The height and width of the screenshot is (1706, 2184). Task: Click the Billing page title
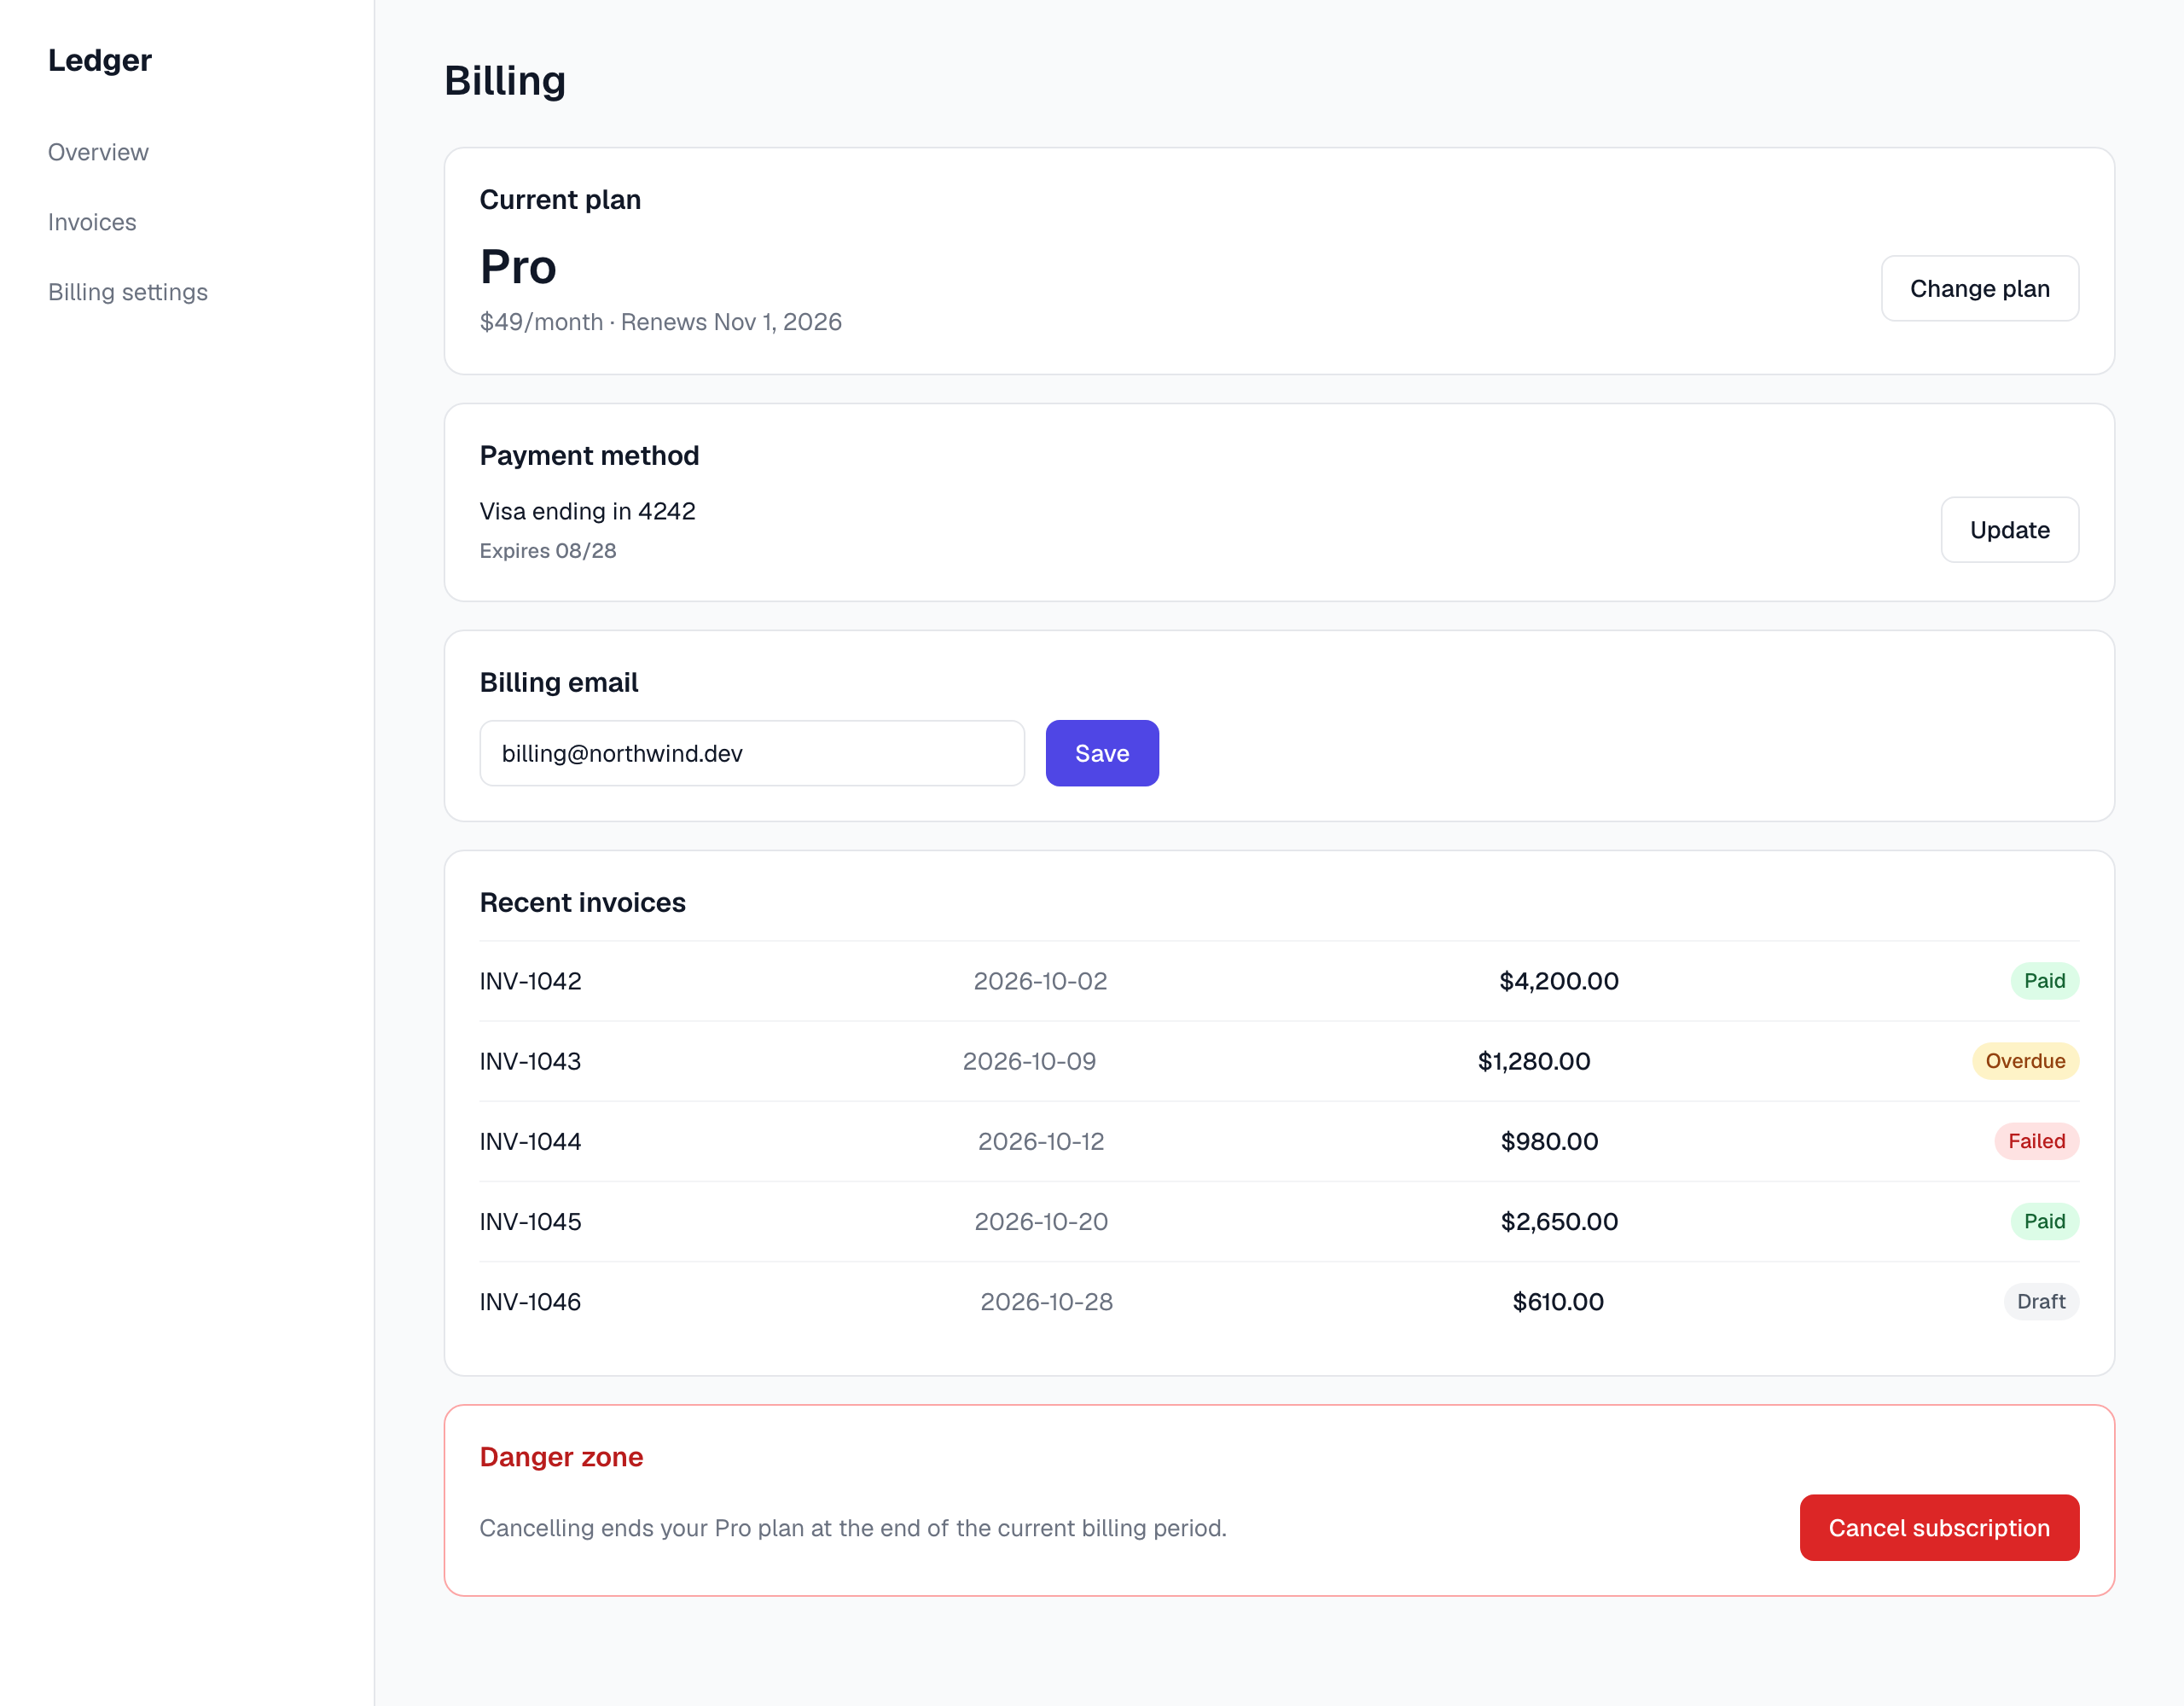pyautogui.click(x=505, y=81)
